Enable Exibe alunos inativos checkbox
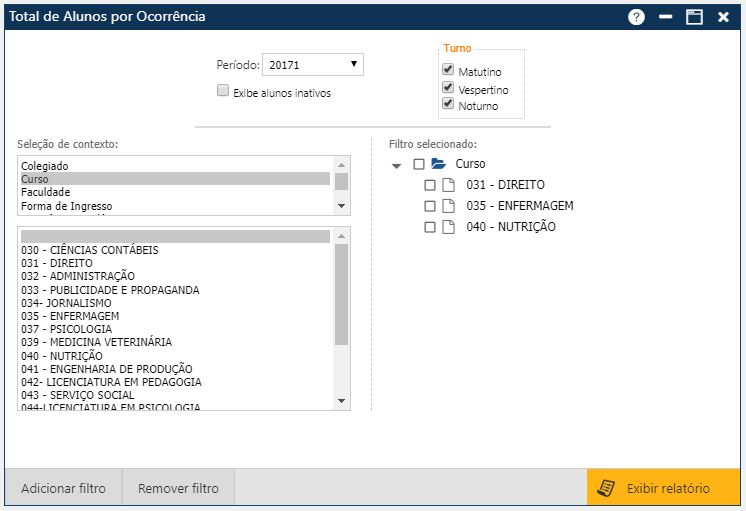746x511 pixels. pyautogui.click(x=223, y=91)
